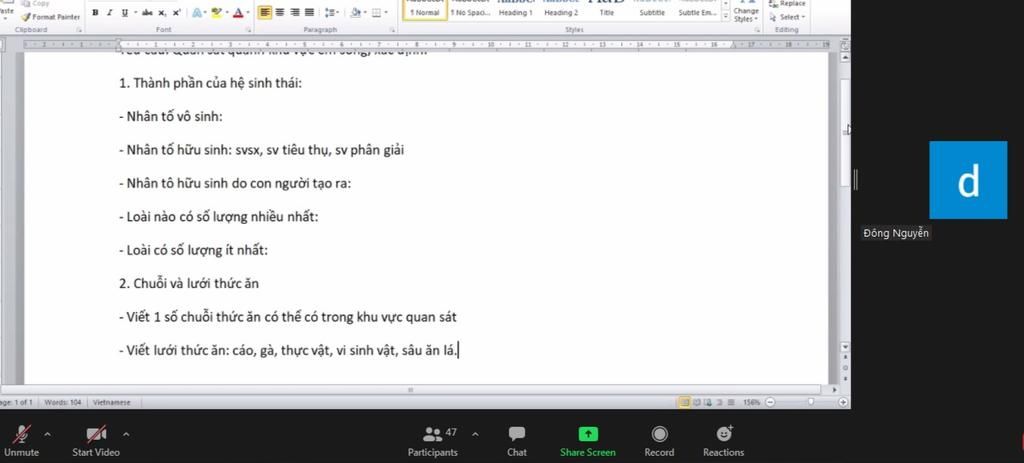Viewport: 1024px width, 463px height.
Task: Expand the styles gallery More arrow
Action: 726,16
